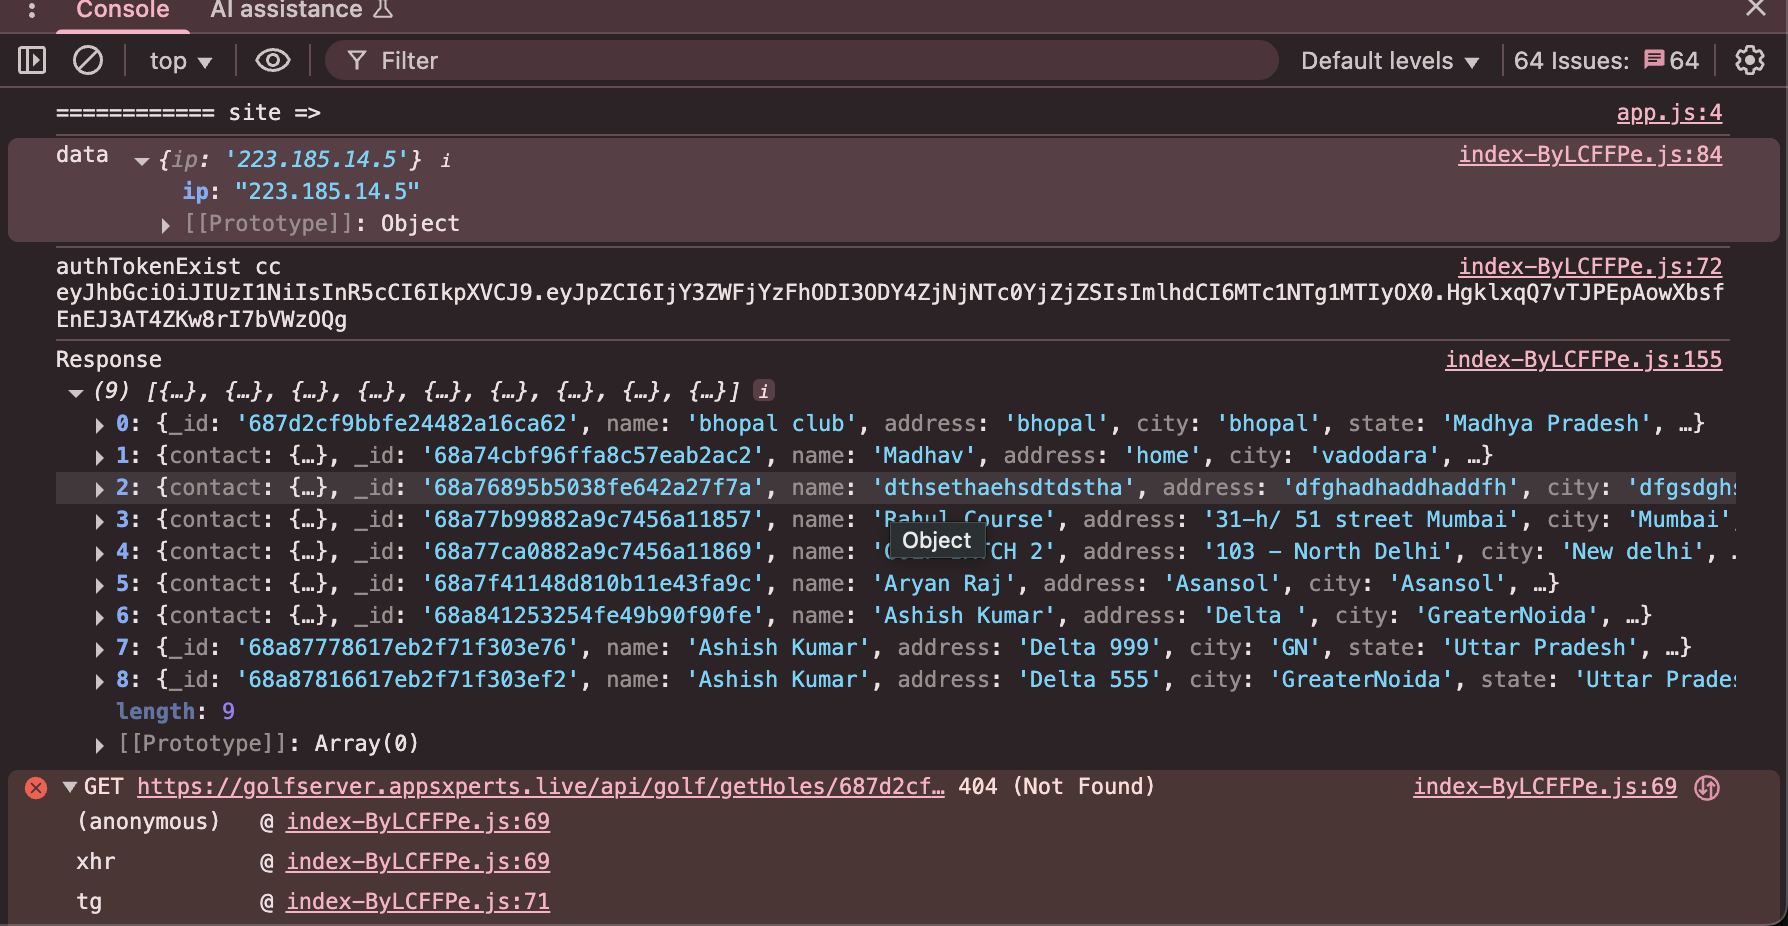The image size is (1788, 926).
Task: Collapse the GET 404 error stack trace
Action: coord(70,787)
